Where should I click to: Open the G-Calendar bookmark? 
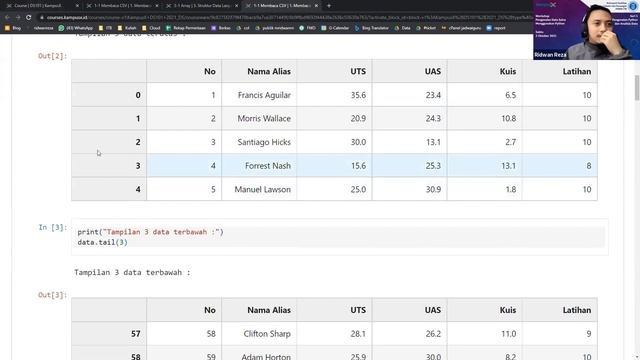[335, 28]
